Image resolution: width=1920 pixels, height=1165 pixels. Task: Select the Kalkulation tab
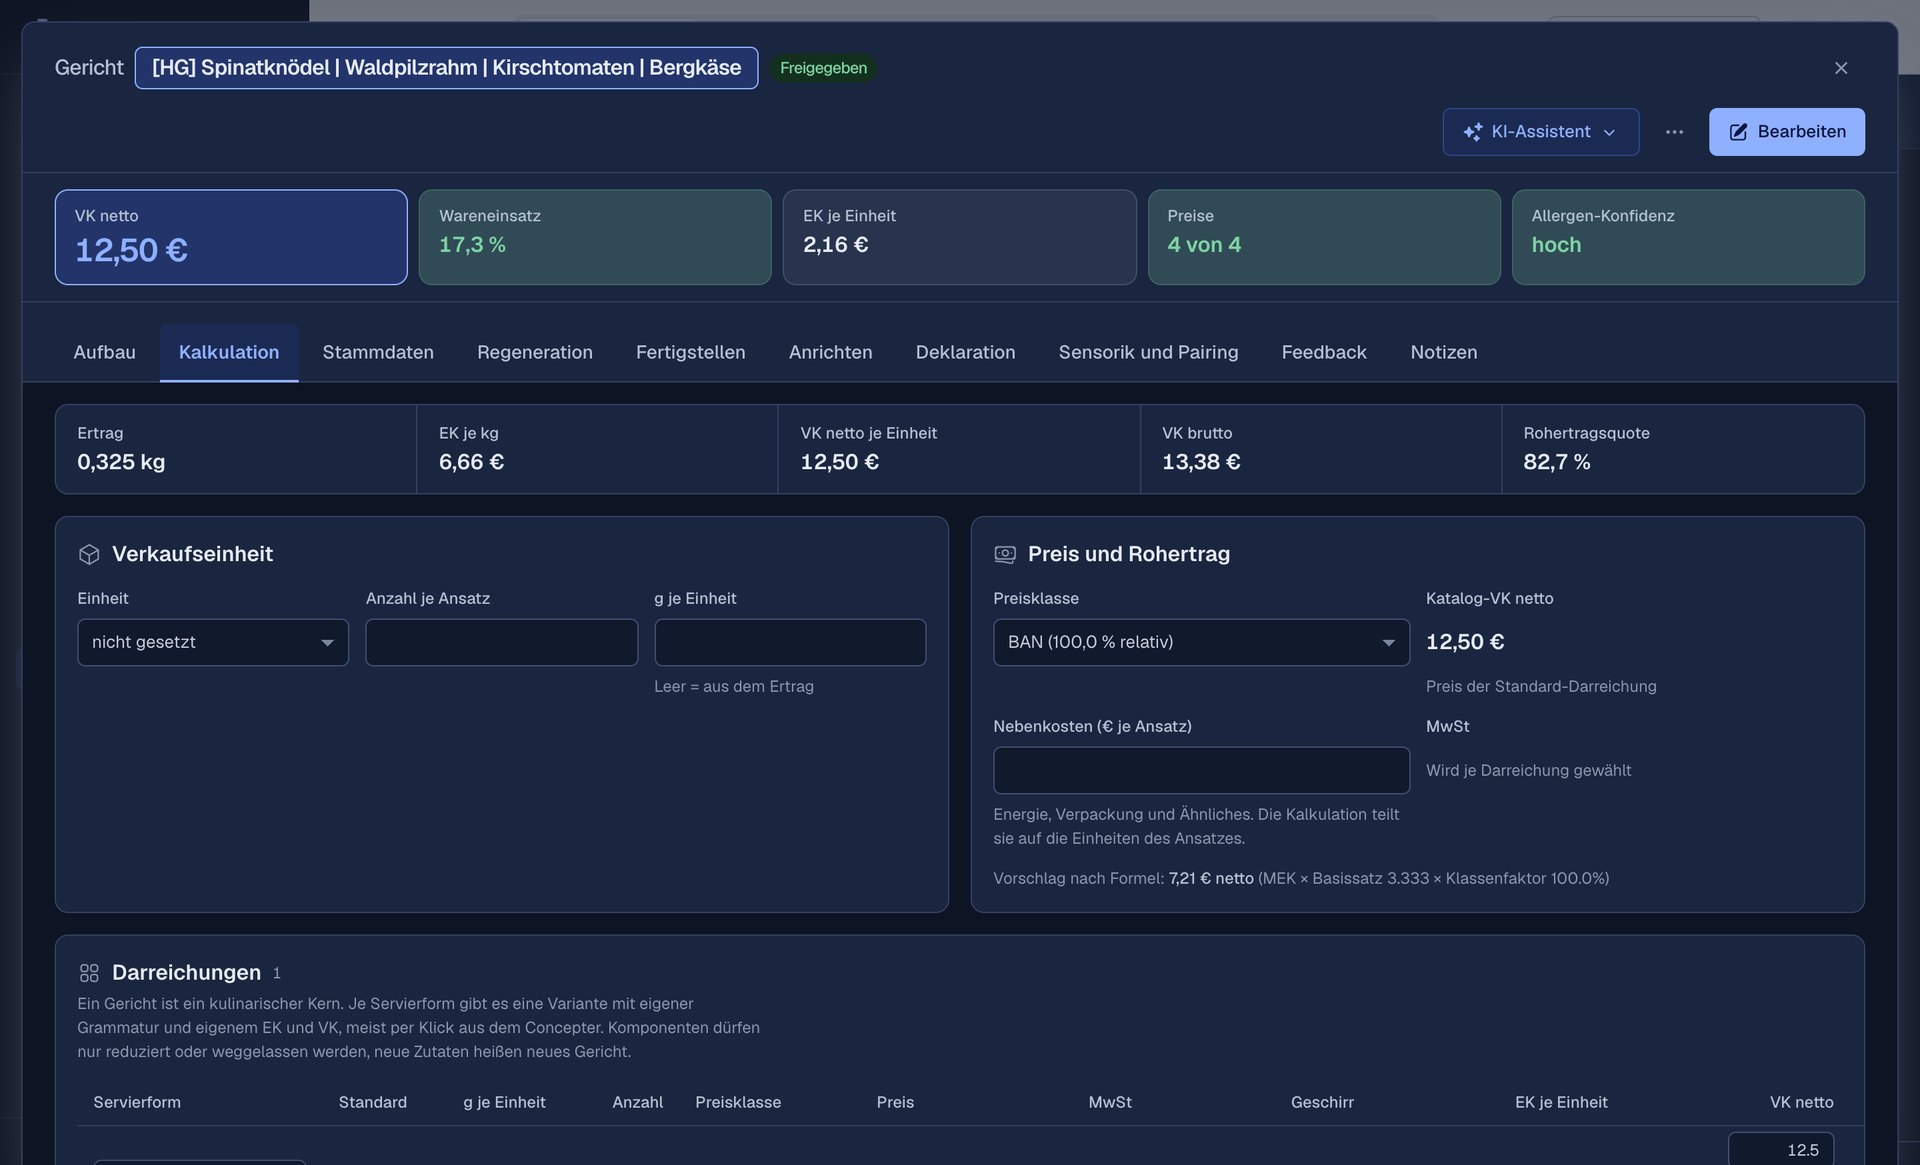pos(229,352)
